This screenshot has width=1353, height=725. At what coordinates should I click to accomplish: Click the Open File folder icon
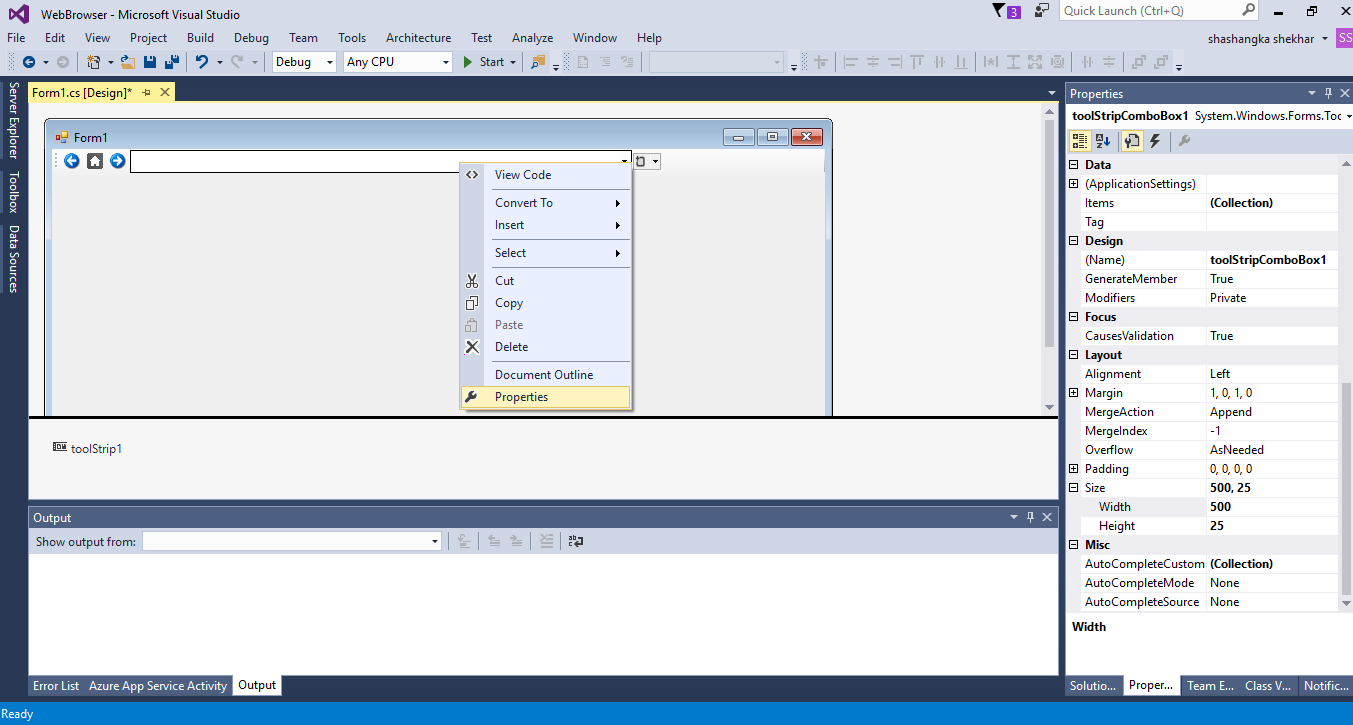pos(128,62)
